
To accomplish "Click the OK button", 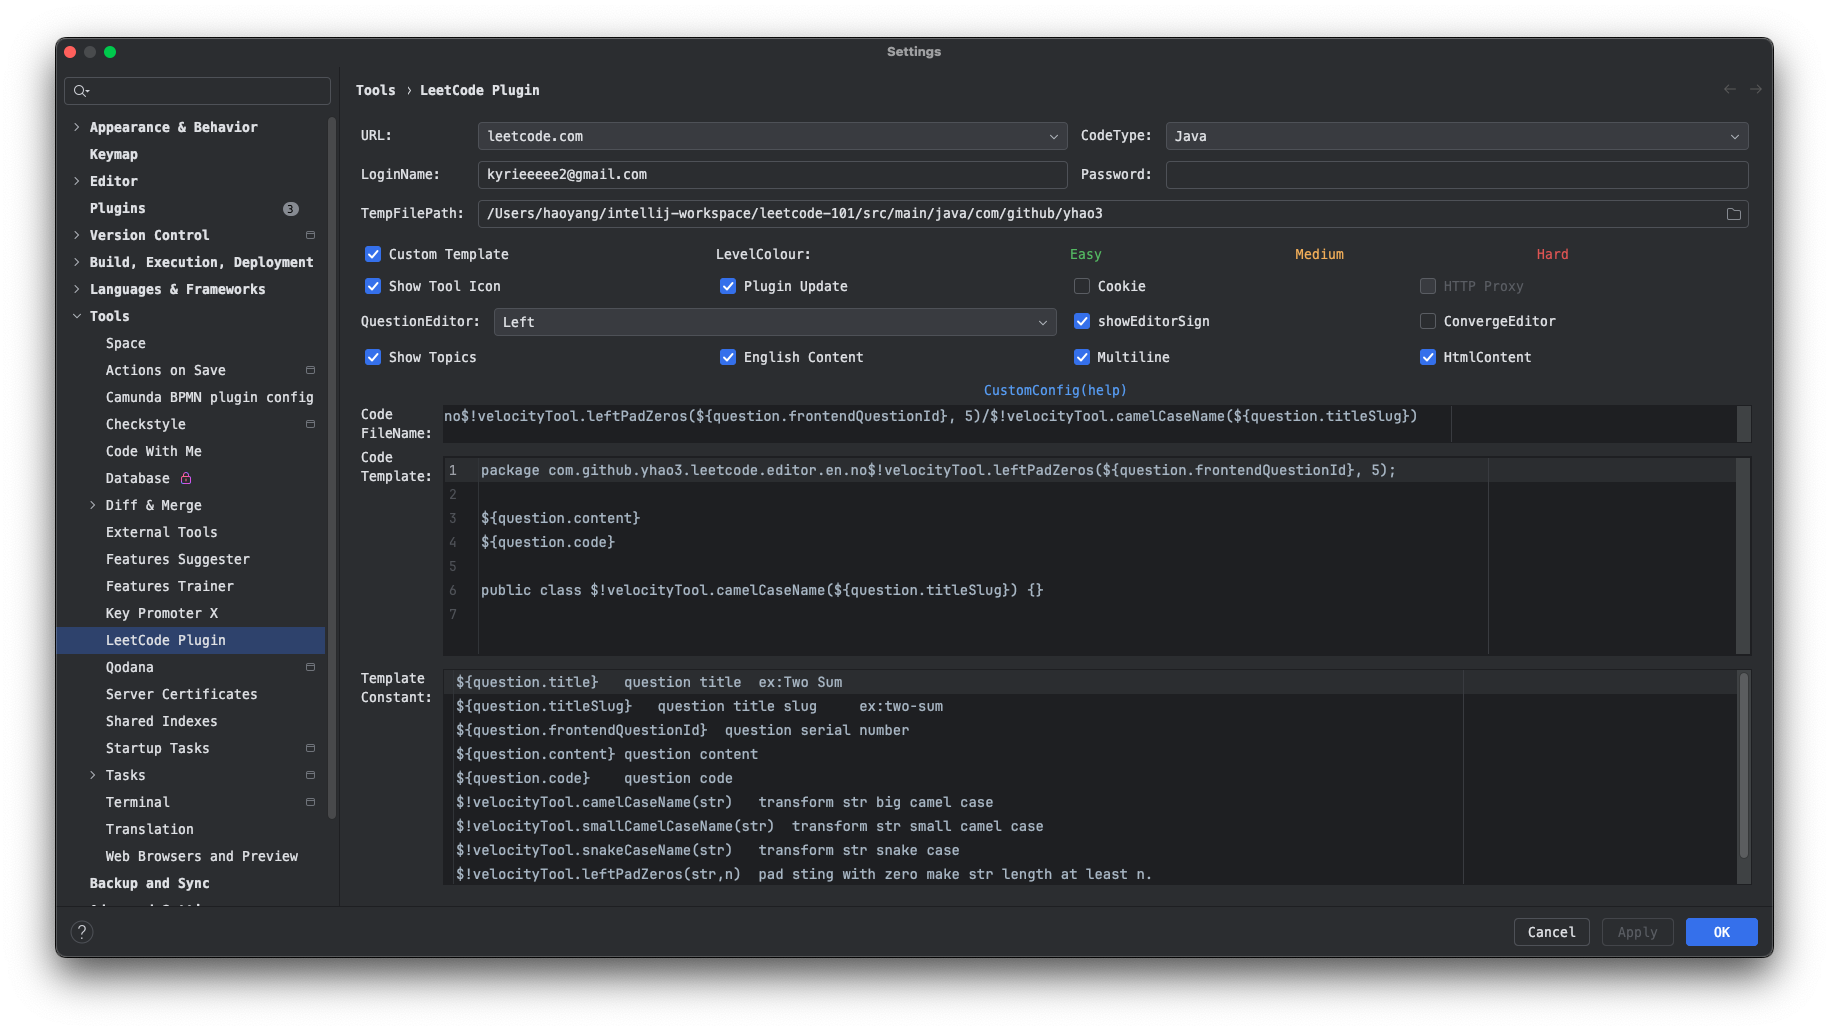I will coord(1721,932).
